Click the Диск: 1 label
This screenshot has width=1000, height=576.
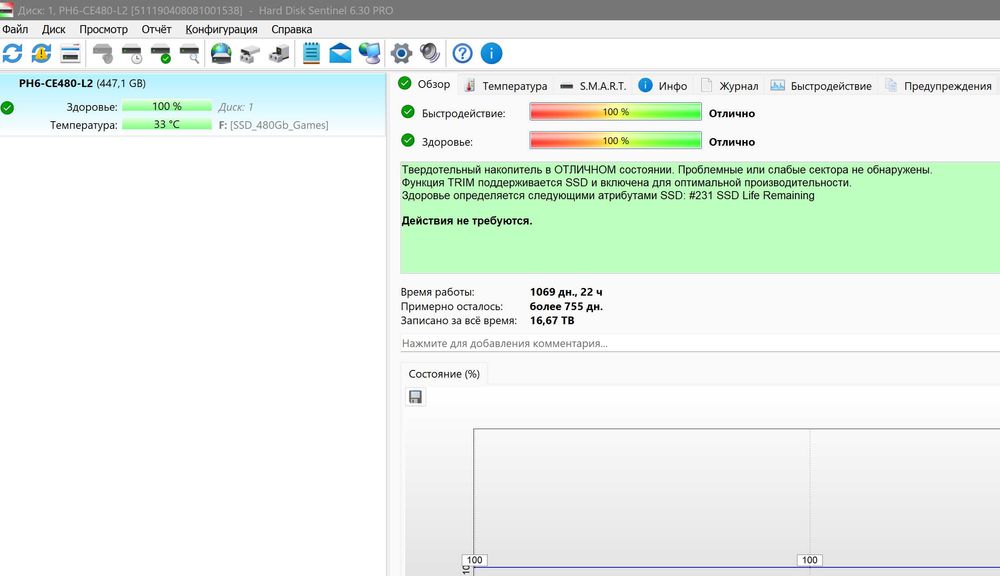[x=235, y=107]
